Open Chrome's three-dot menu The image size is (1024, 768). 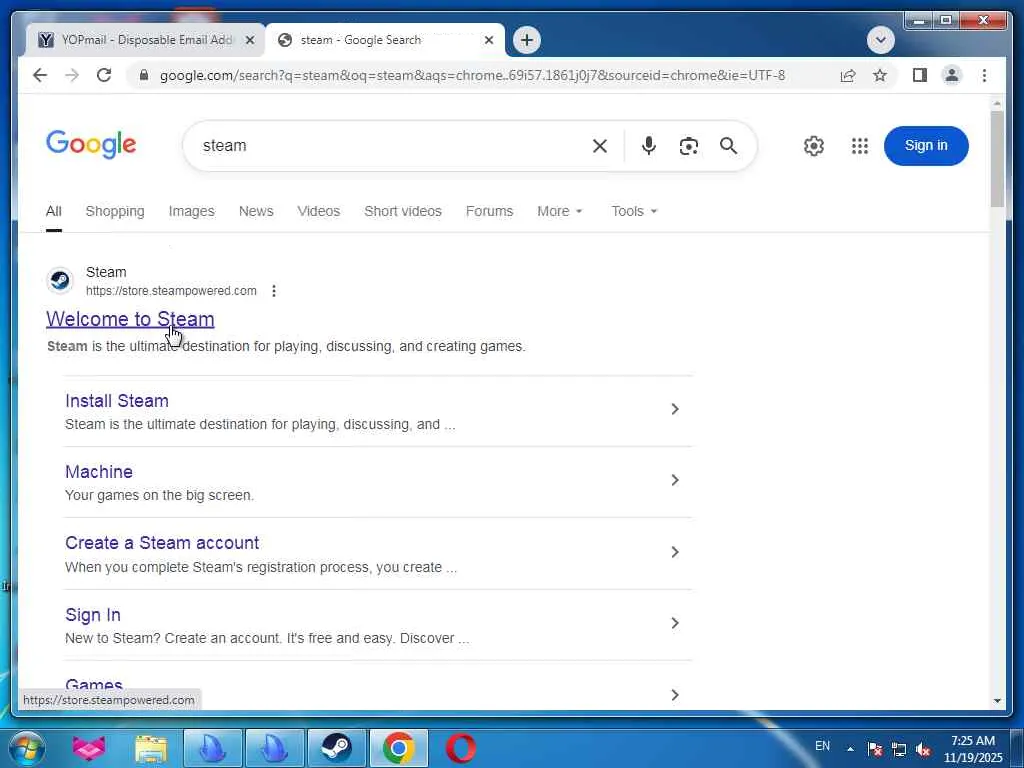pyautogui.click(x=984, y=75)
